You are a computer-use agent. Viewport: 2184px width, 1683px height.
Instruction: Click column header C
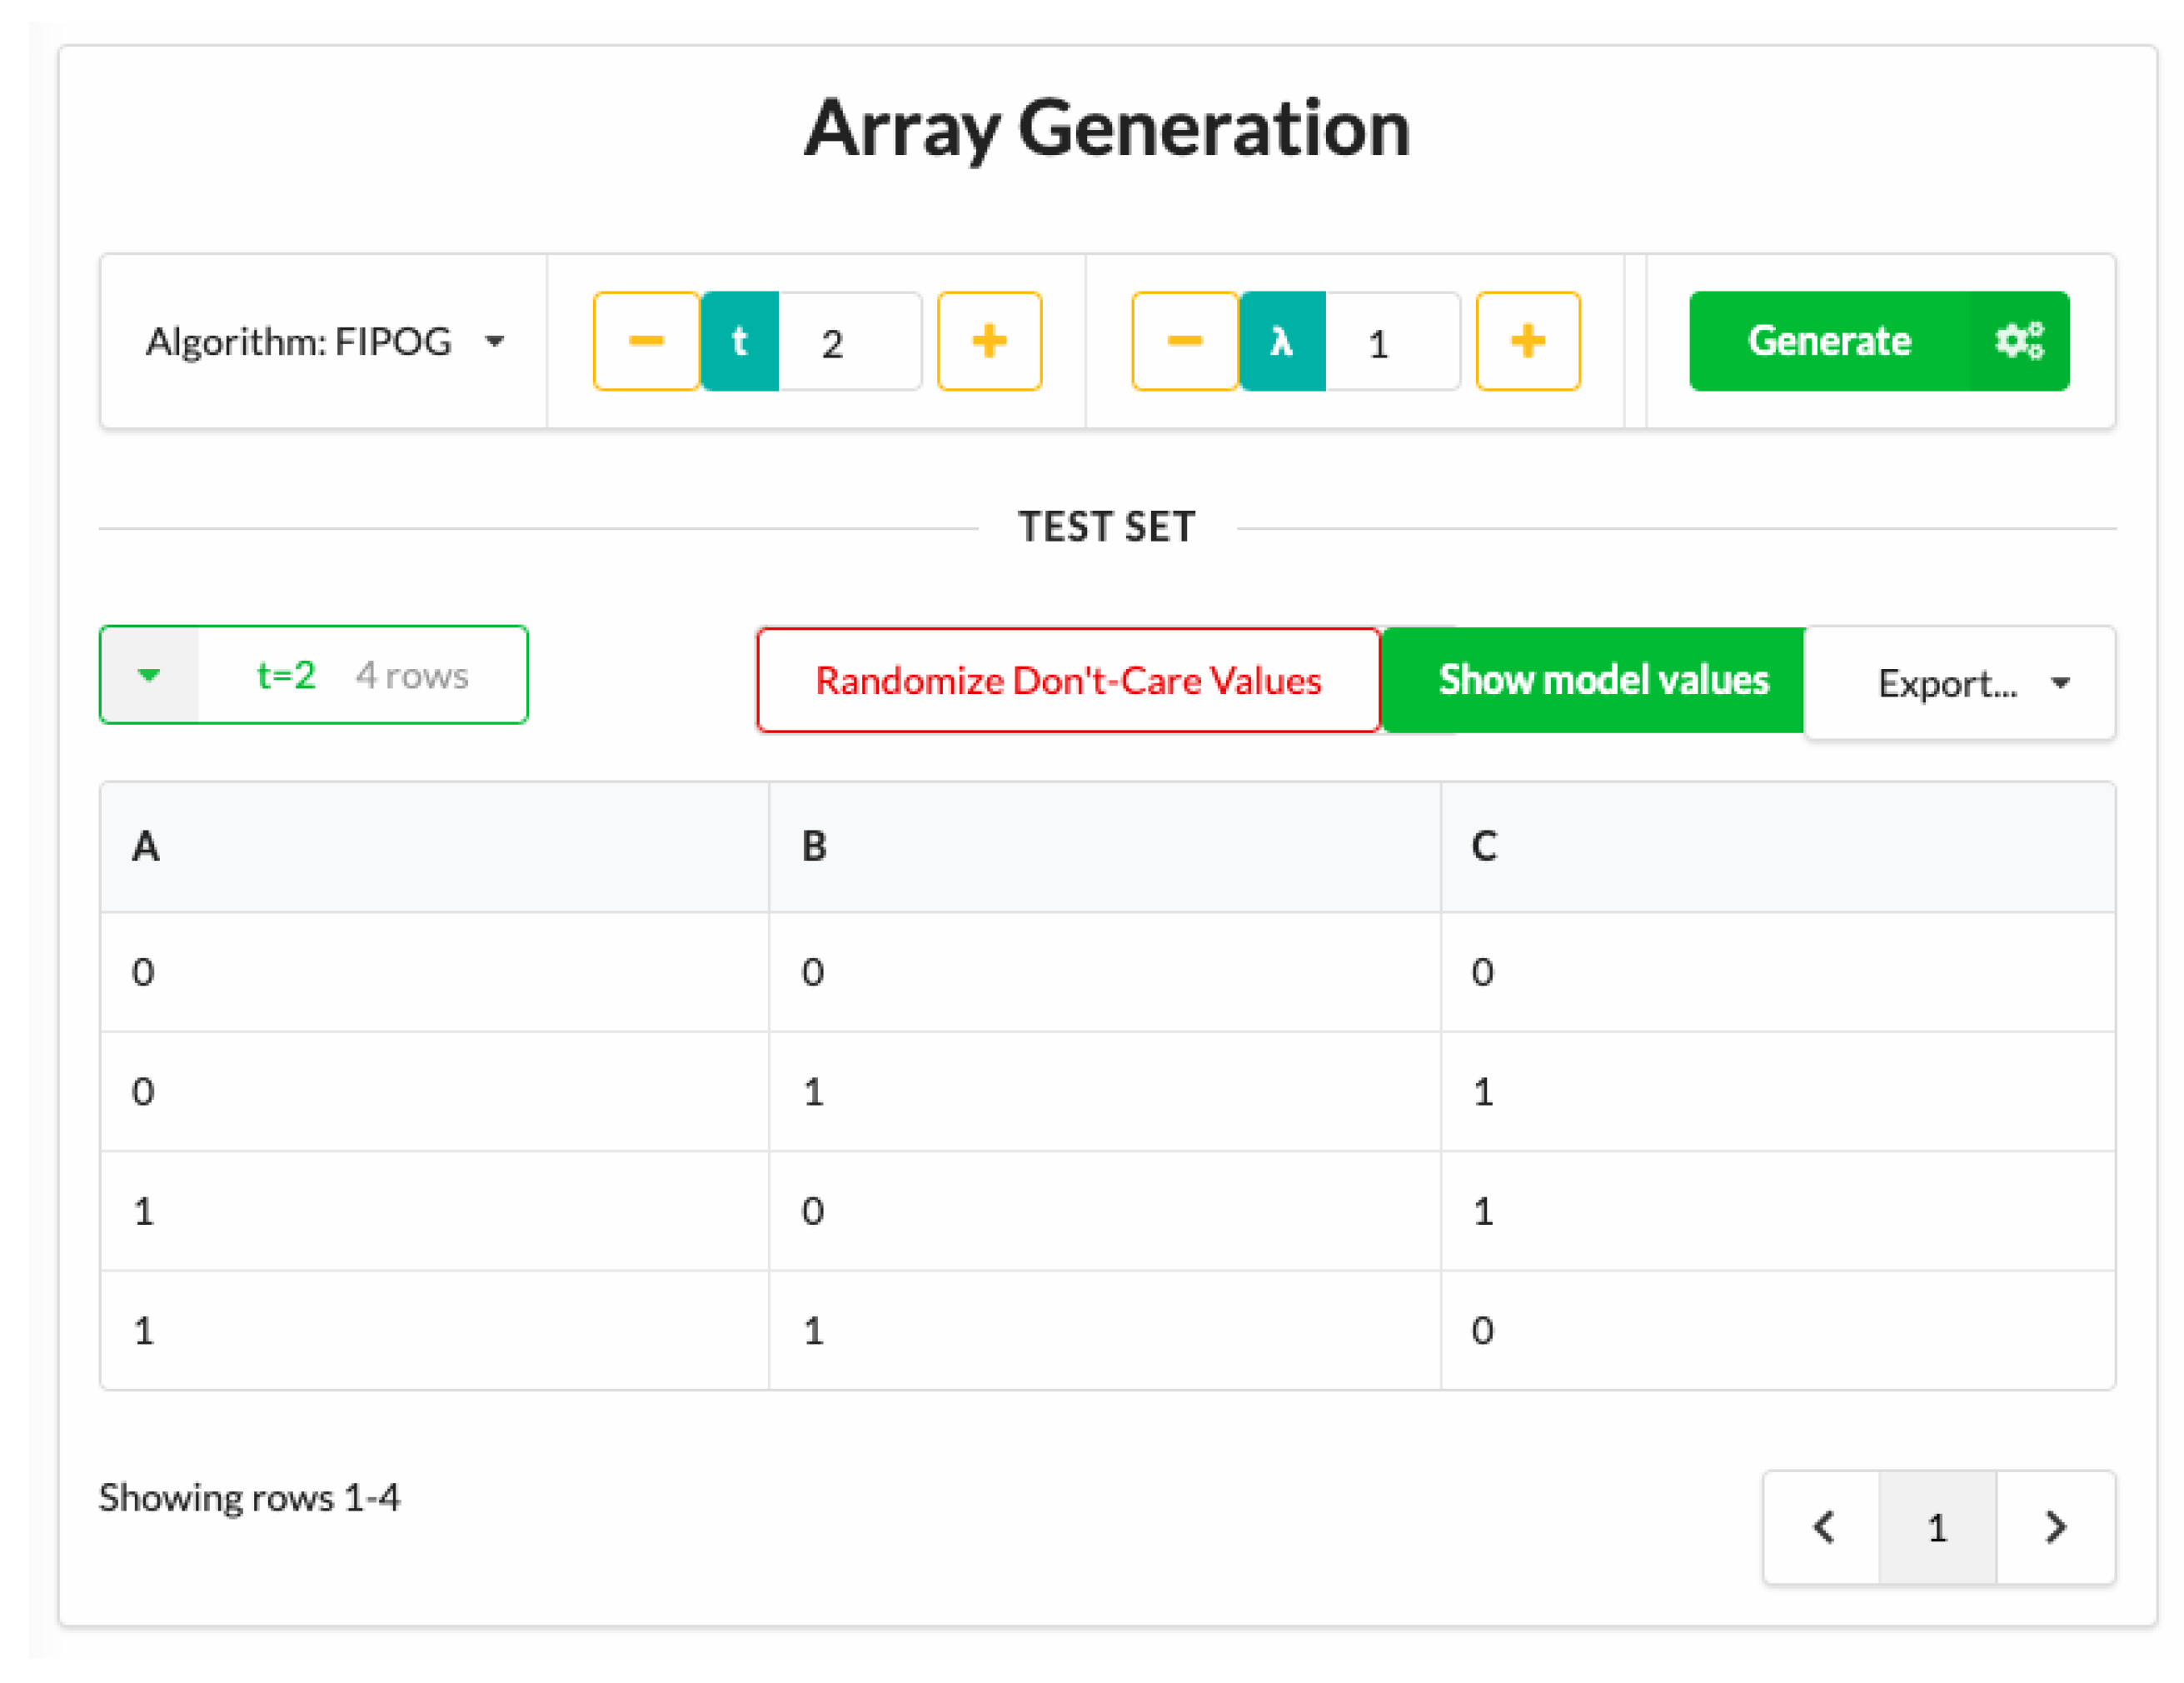click(1484, 846)
